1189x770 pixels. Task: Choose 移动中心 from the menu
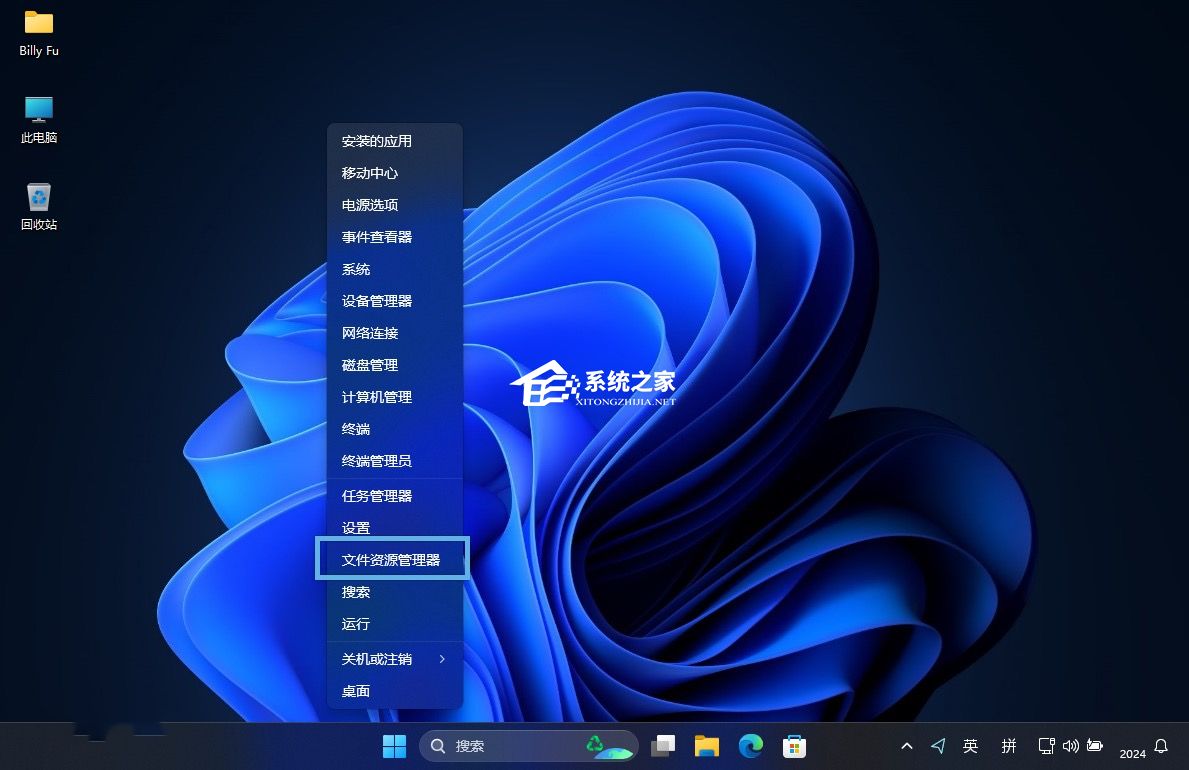(394, 173)
